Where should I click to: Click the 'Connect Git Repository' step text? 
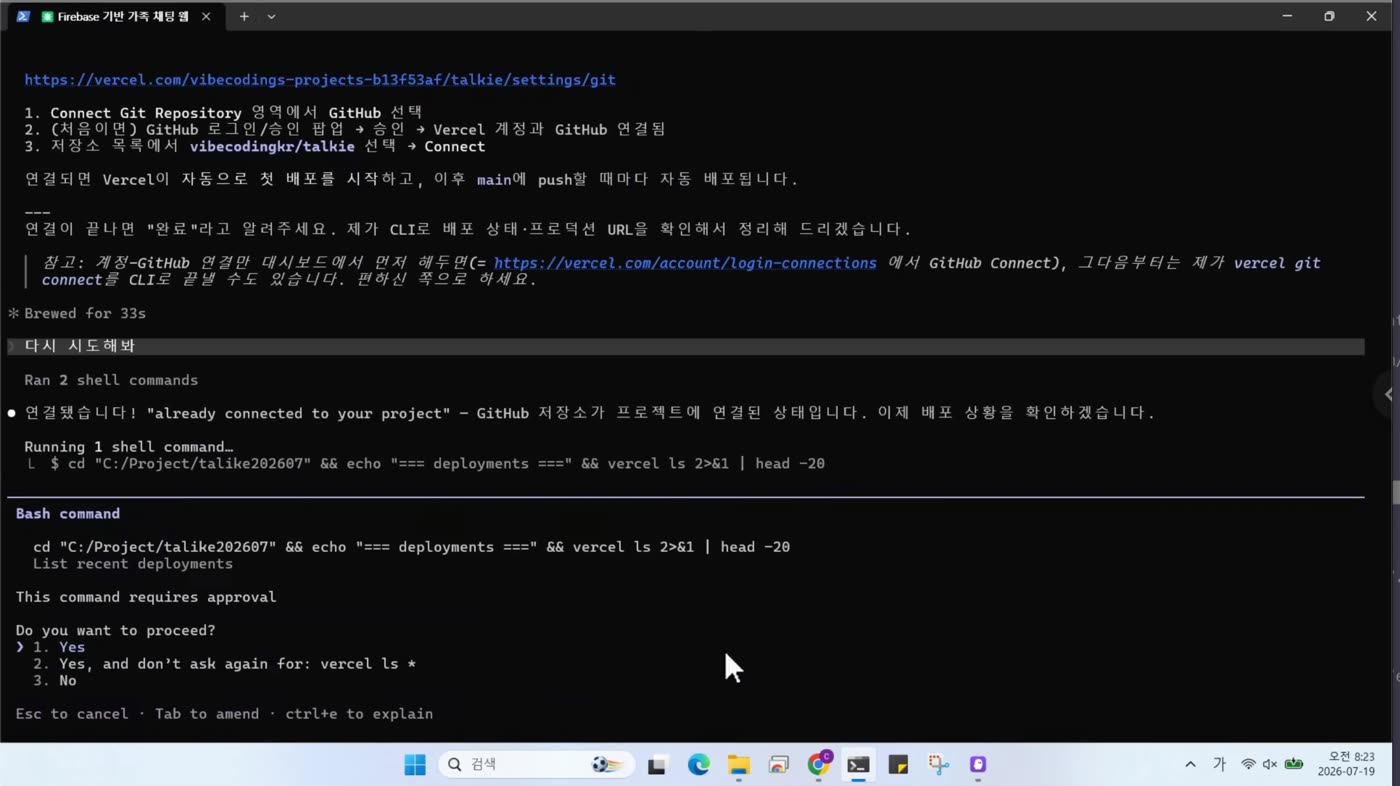tap(146, 113)
